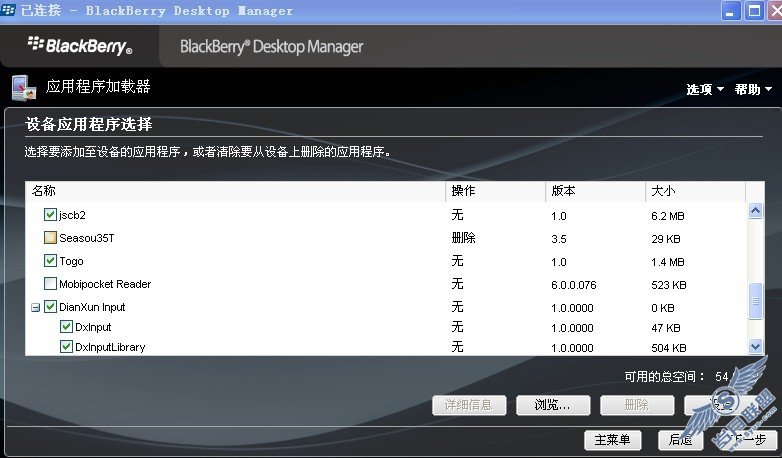This screenshot has width=782, height=458.
Task: Check the Mobipocket Reader checkbox
Action: click(50, 283)
